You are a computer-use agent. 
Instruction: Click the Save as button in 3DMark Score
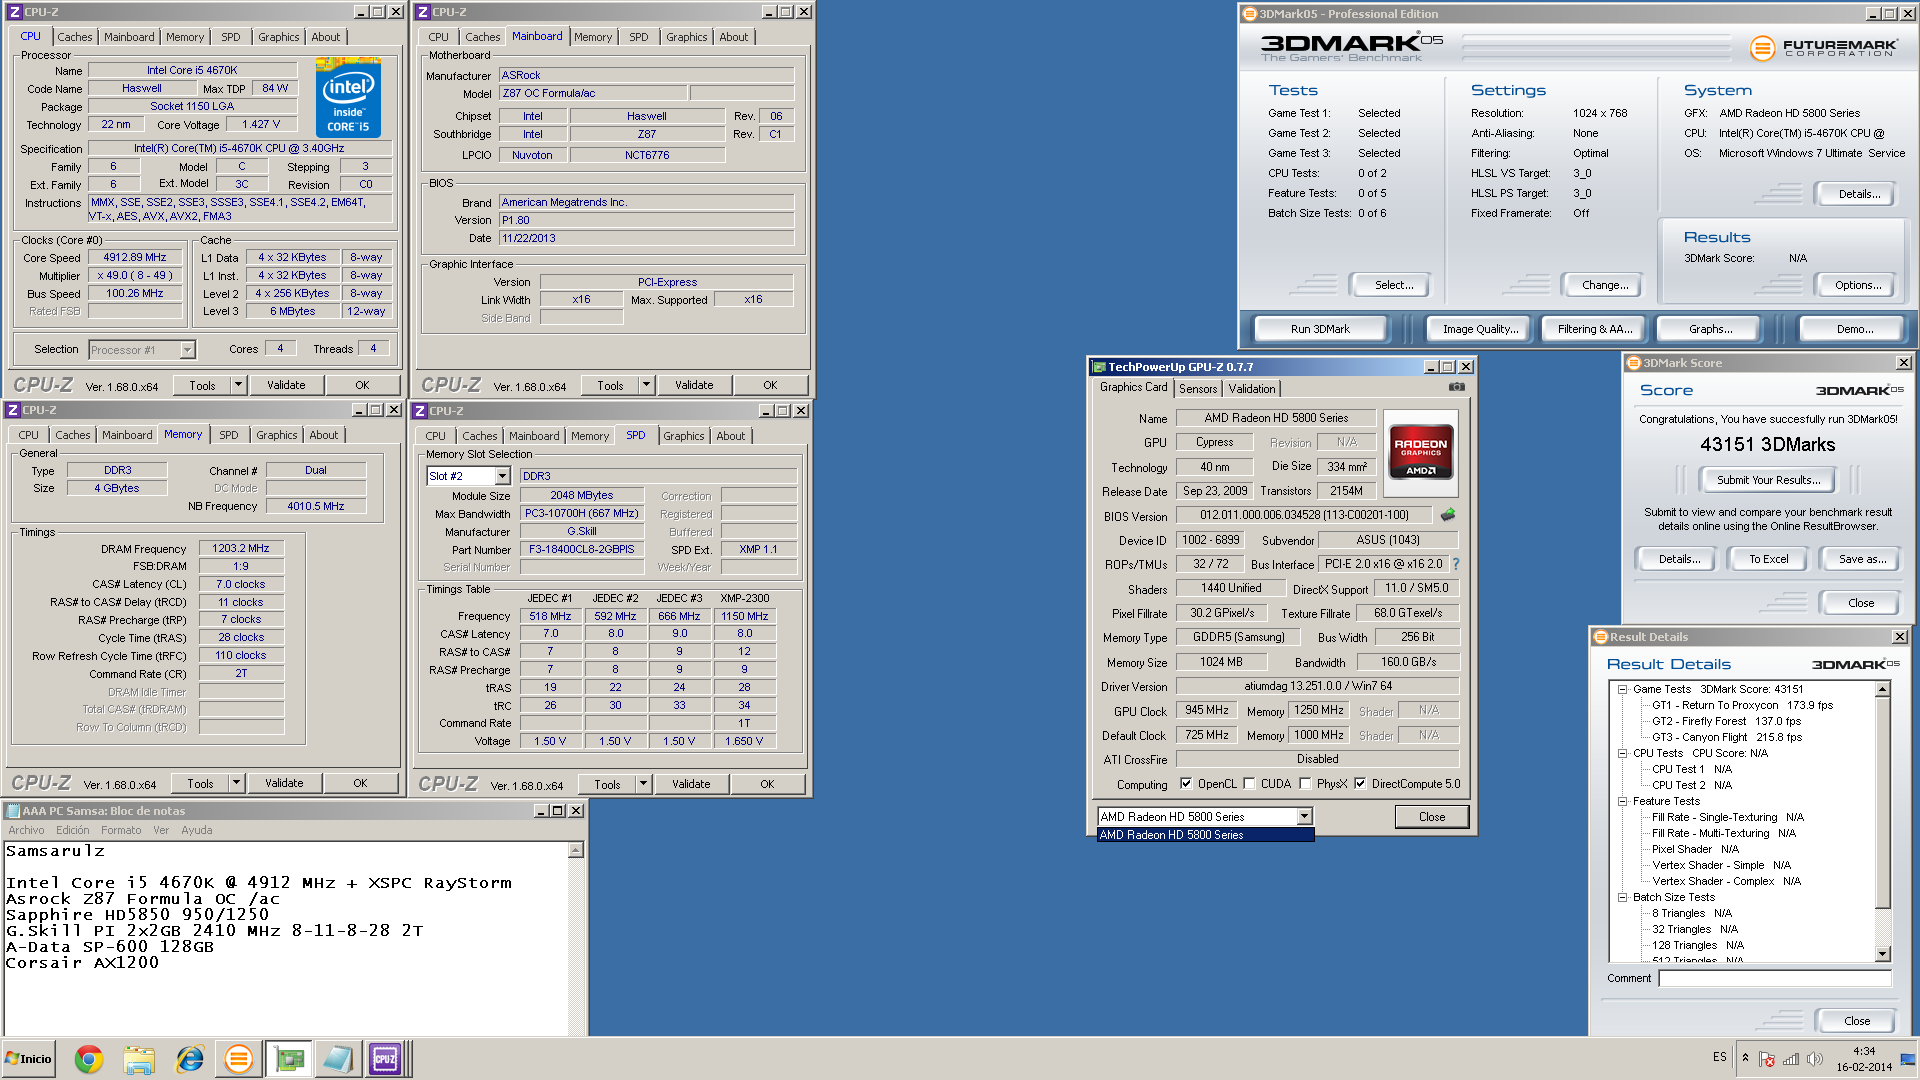[1862, 559]
